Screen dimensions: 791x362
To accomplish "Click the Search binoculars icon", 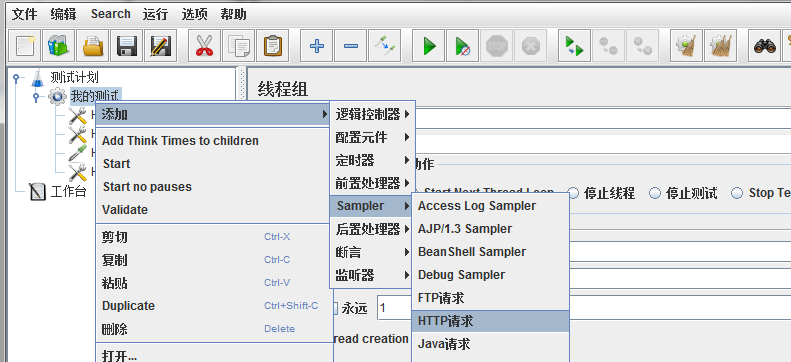I will [x=765, y=46].
